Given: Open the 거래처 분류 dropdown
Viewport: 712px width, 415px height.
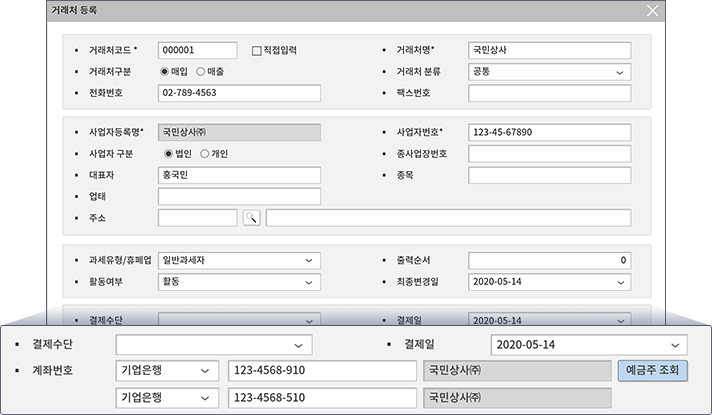Looking at the screenshot, I should pyautogui.click(x=621, y=72).
